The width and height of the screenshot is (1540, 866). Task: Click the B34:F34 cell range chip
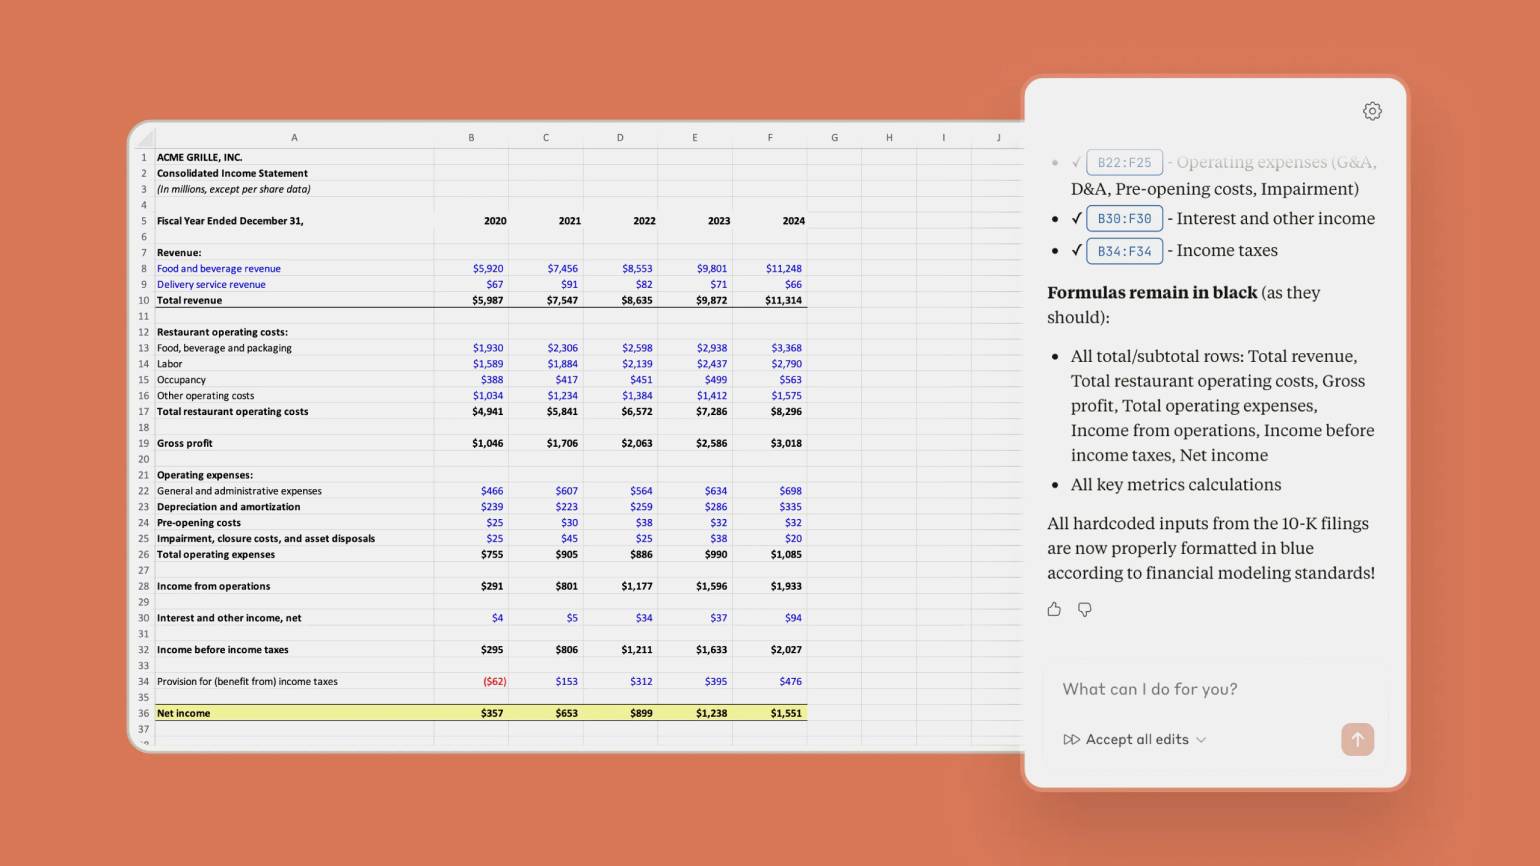[1124, 251]
